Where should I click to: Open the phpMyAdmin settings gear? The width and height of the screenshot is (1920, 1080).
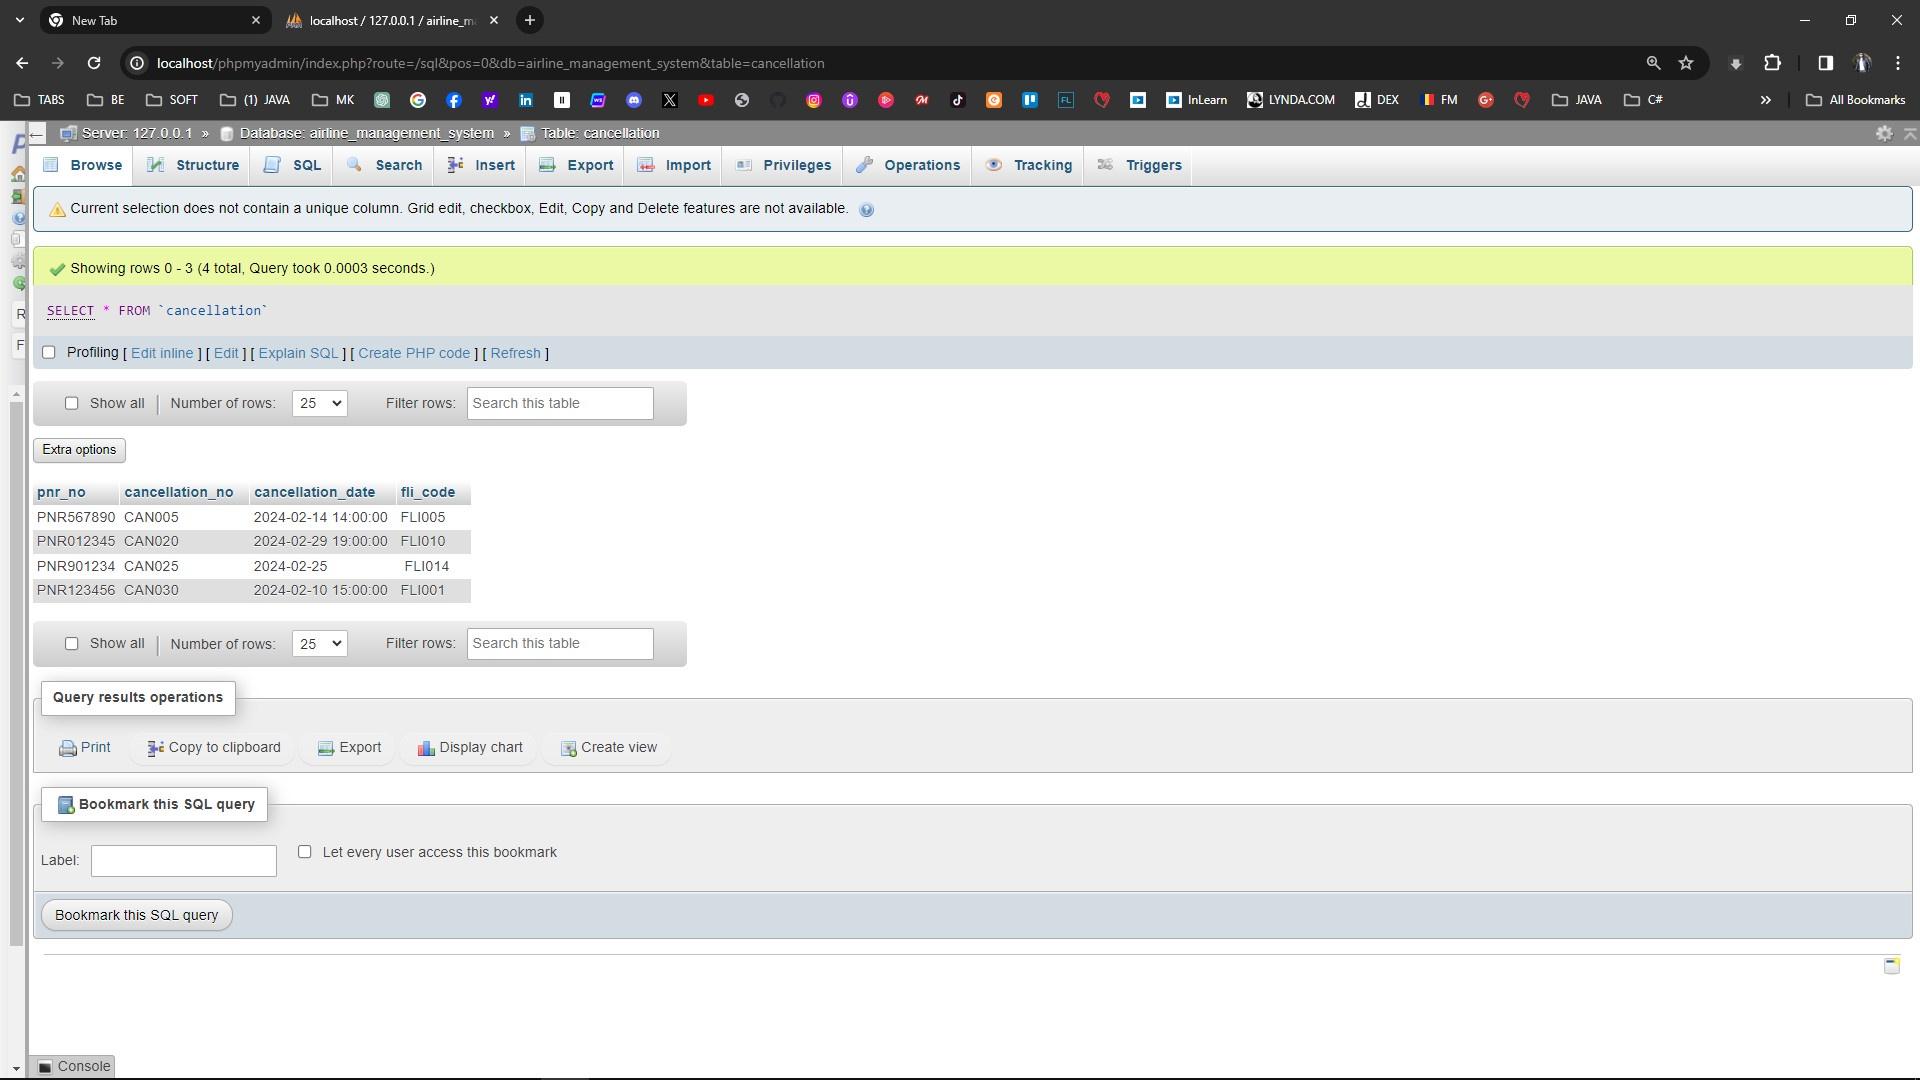click(1884, 133)
